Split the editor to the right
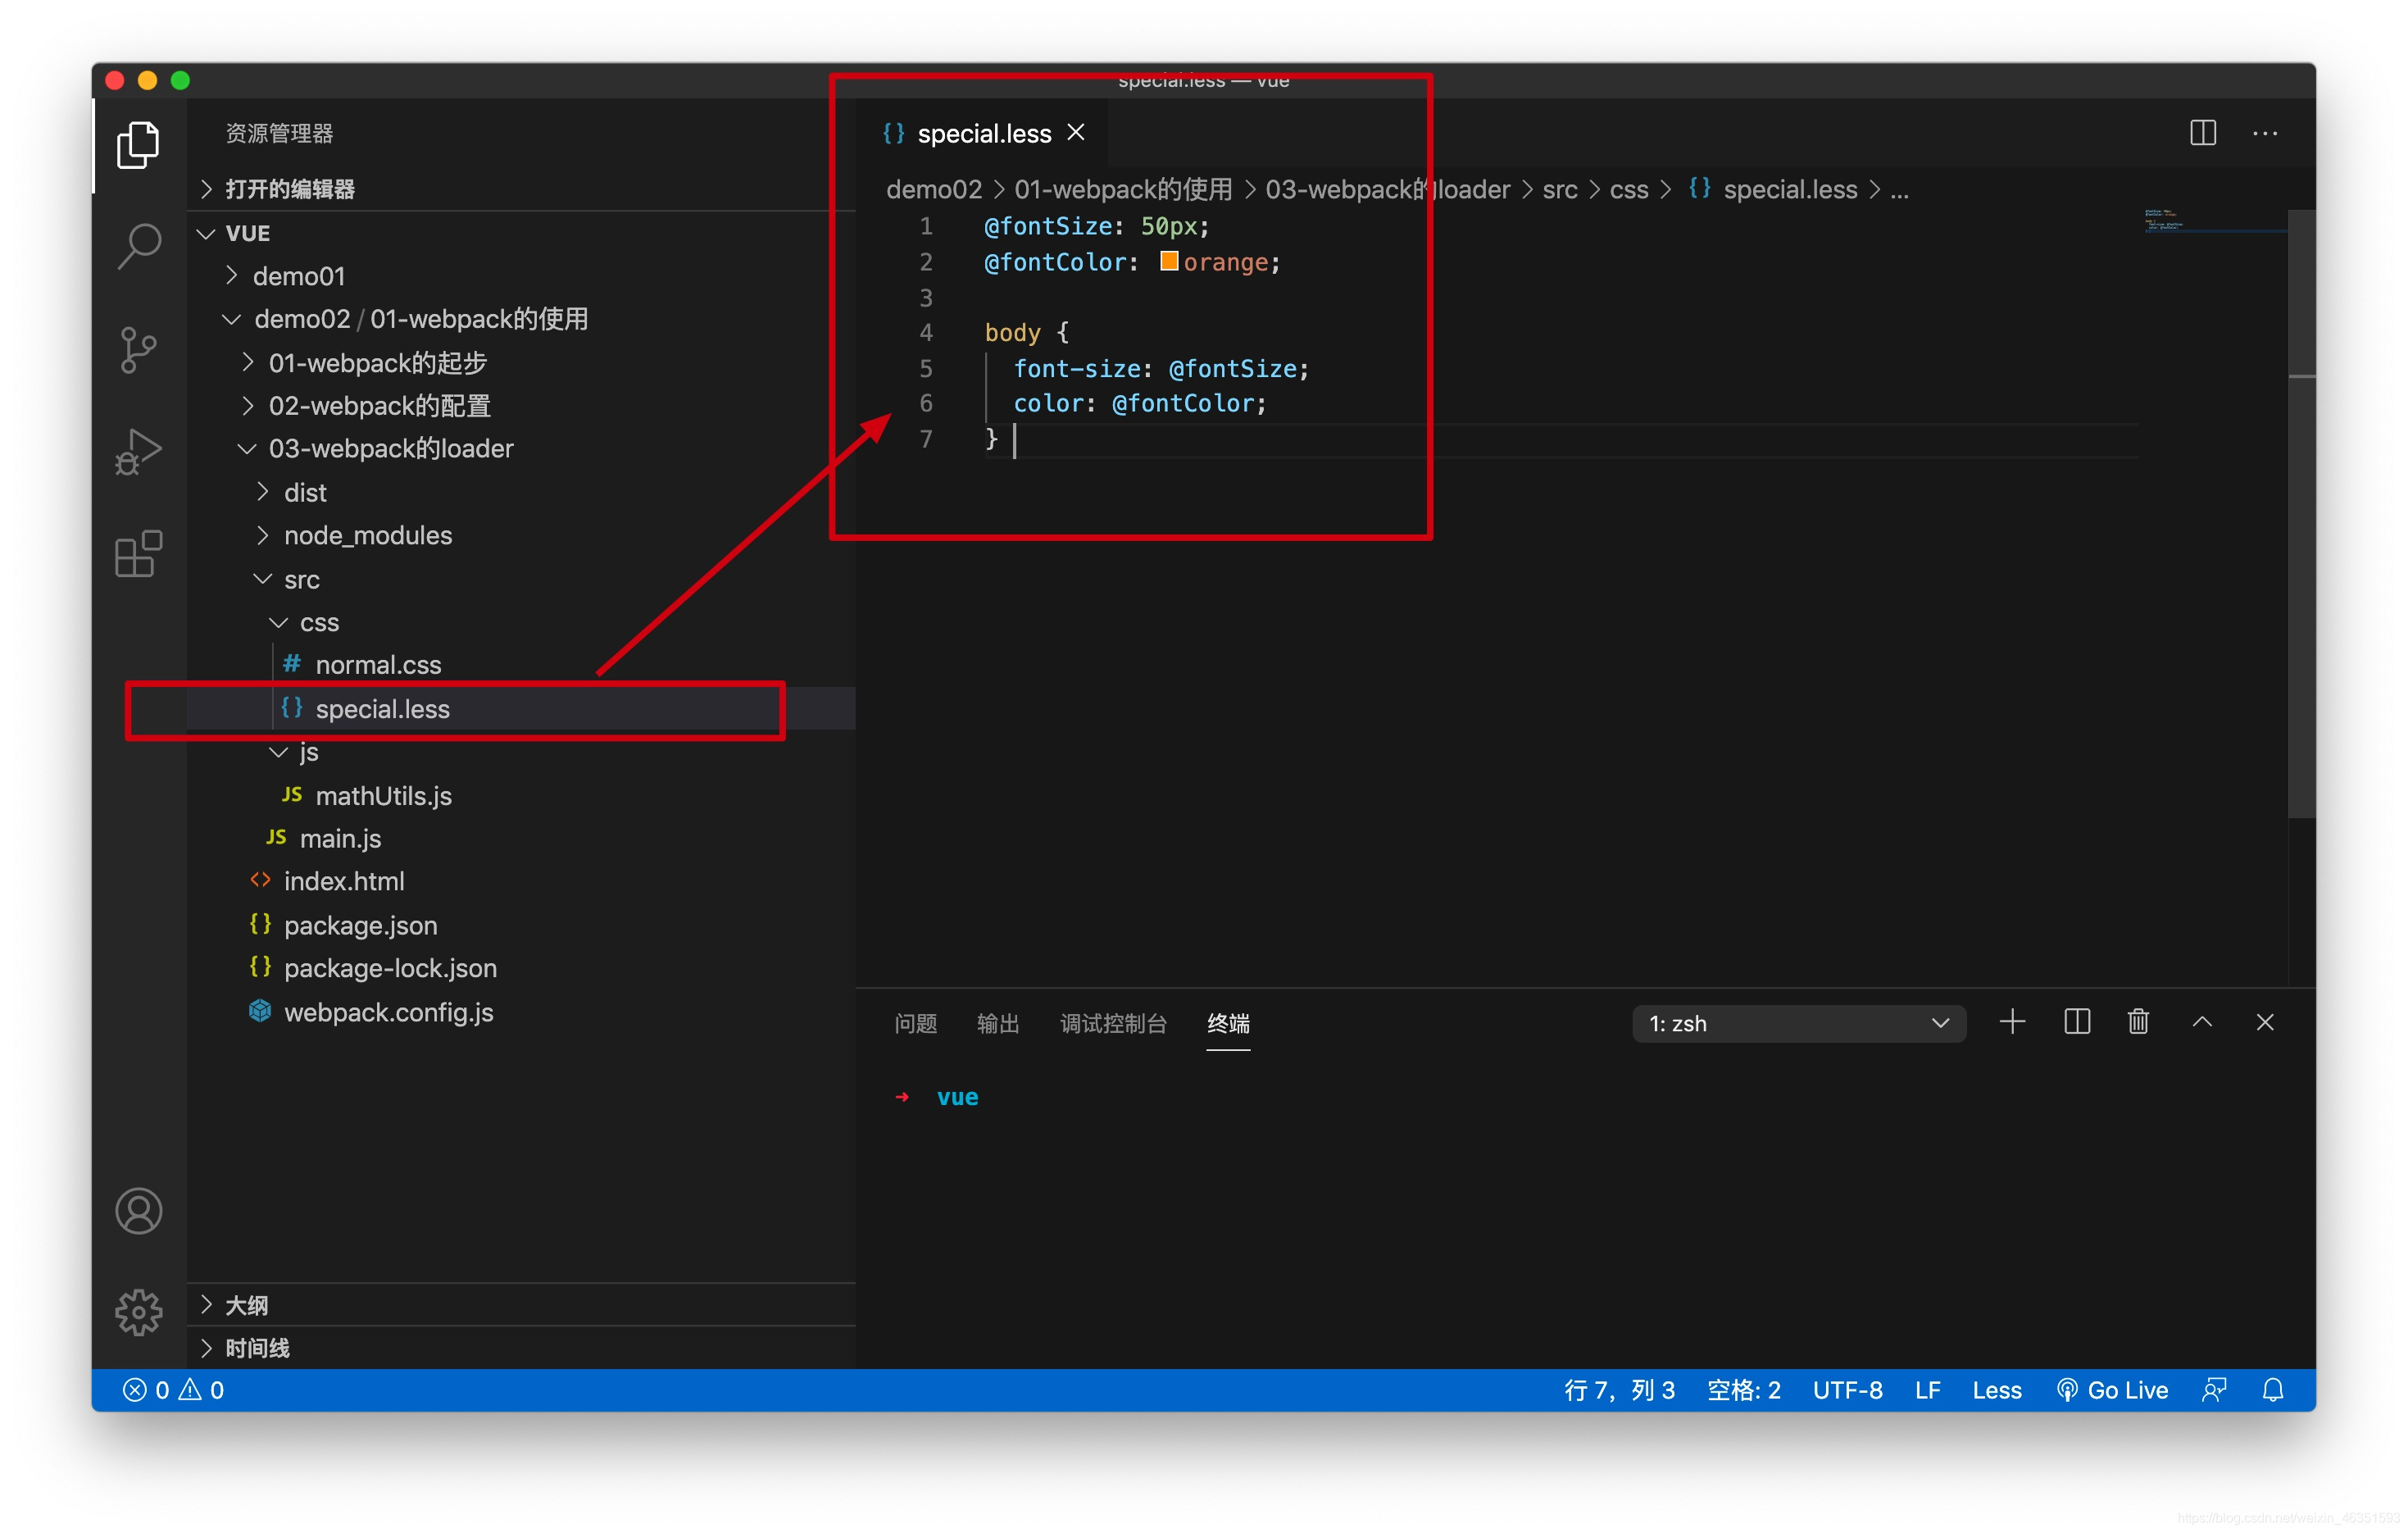The image size is (2408, 1533). click(2203, 133)
